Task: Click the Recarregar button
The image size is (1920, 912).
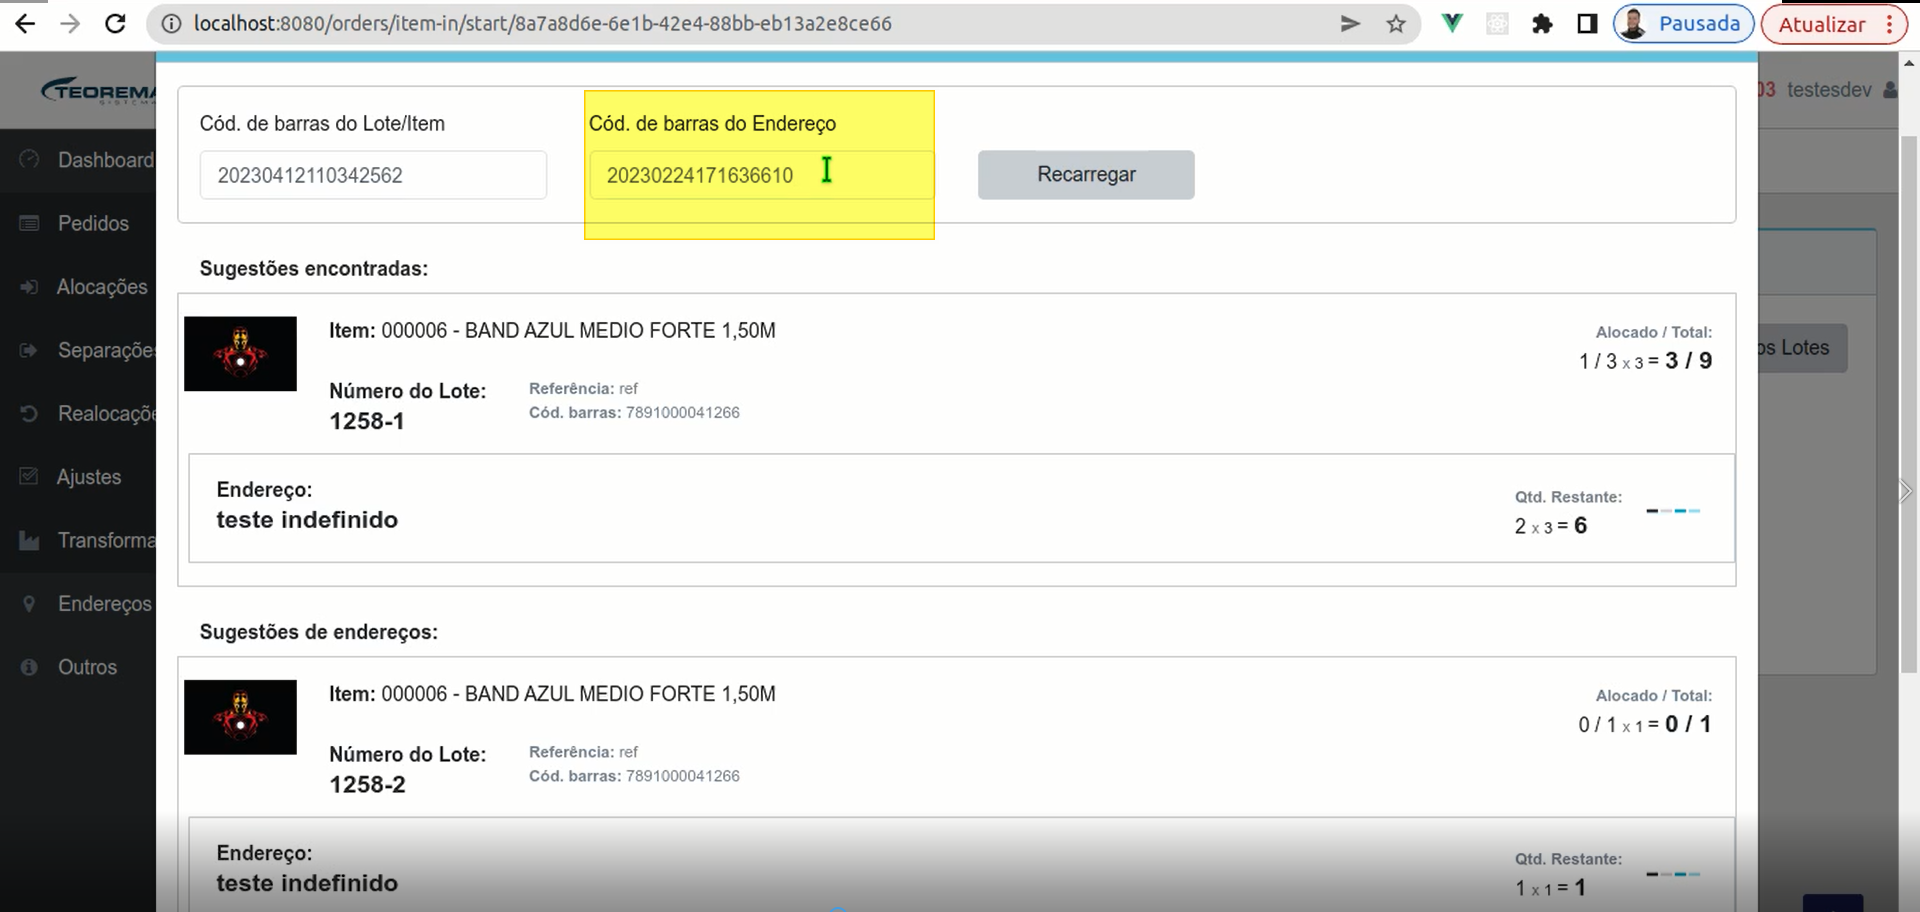Action: click(x=1086, y=175)
